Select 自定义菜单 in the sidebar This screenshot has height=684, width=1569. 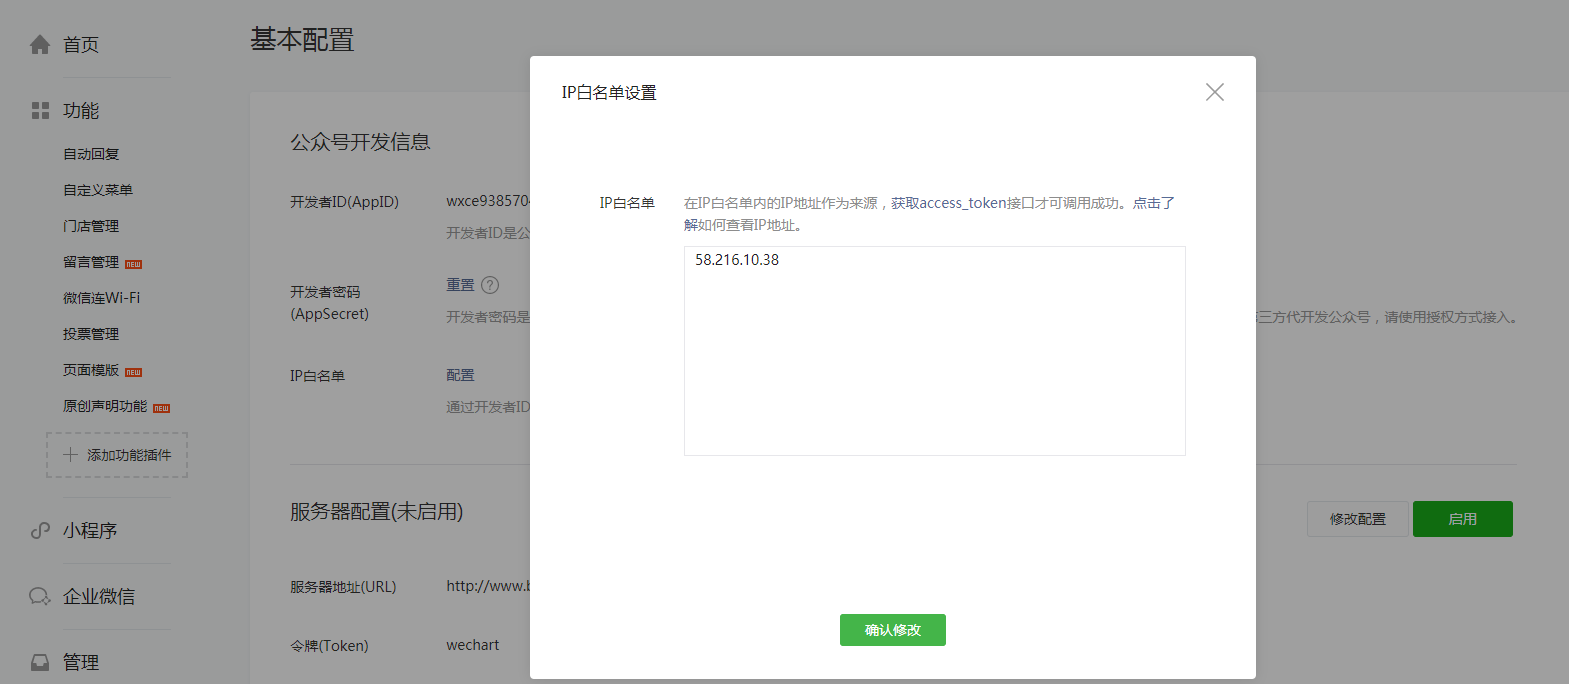point(98,190)
